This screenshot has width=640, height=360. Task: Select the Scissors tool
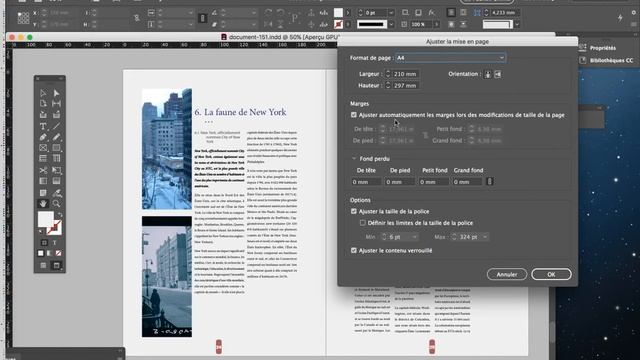click(x=43, y=170)
